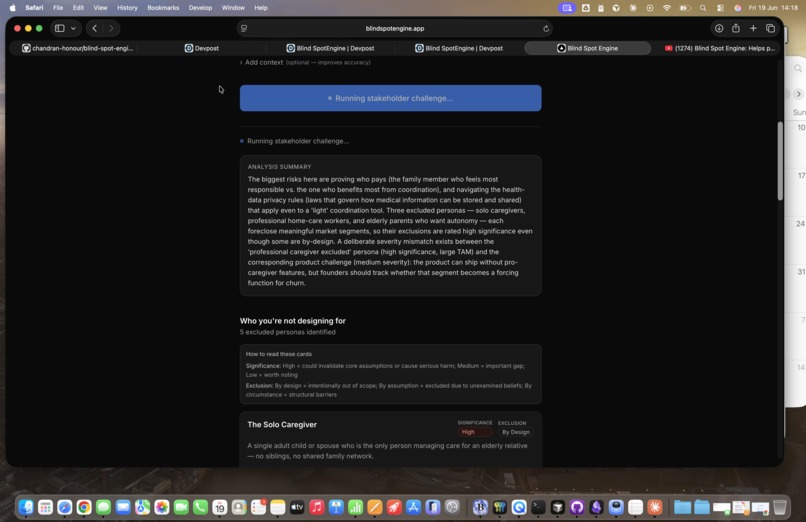Click the date and time Fri 19 Jun 14:18
Viewport: 806px width, 522px height.
pos(773,8)
